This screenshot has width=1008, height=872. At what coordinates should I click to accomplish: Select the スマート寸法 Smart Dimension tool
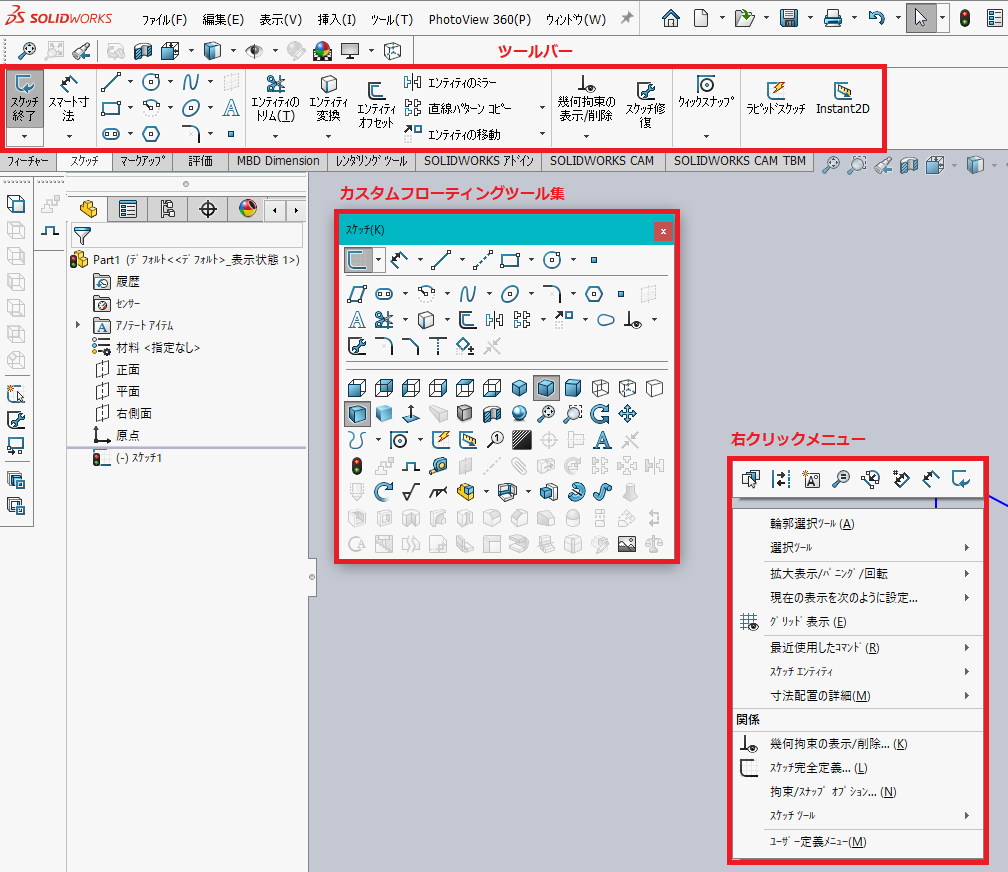click(x=69, y=96)
